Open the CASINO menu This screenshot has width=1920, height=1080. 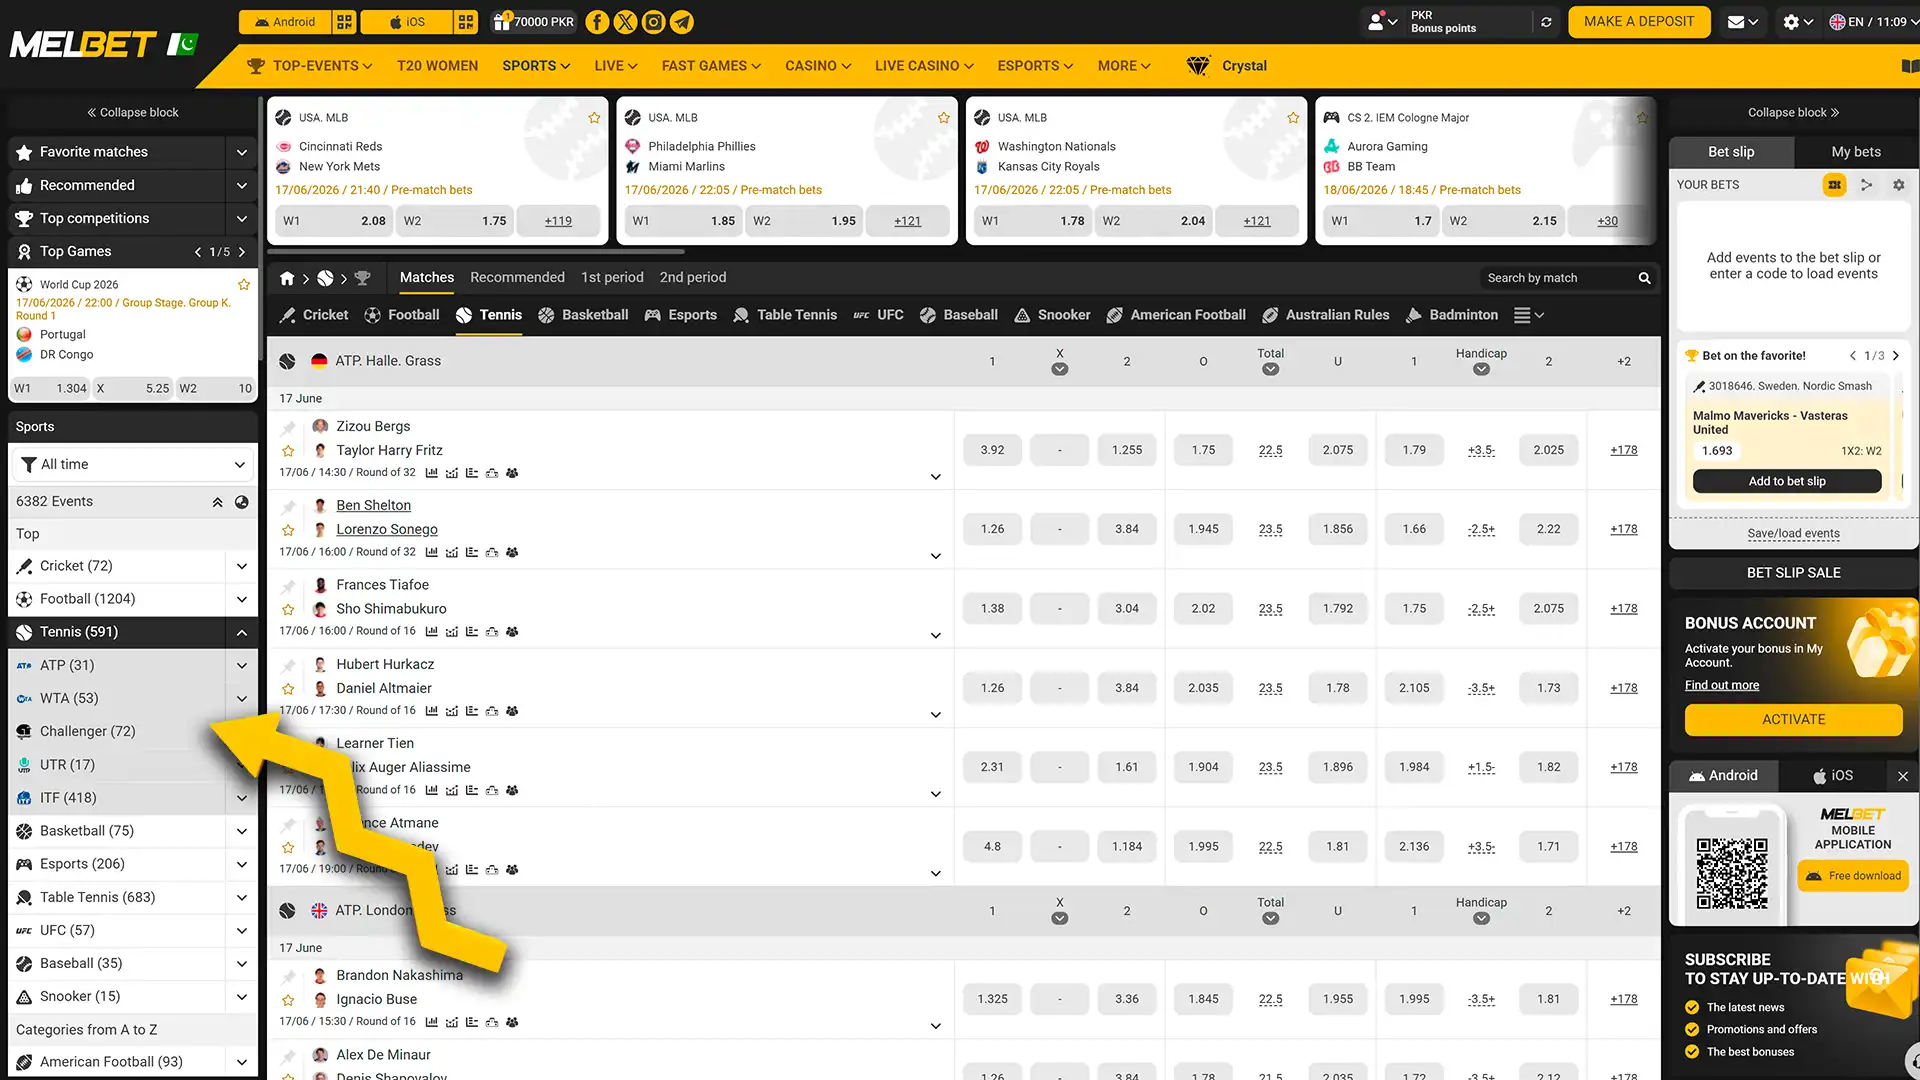(818, 66)
